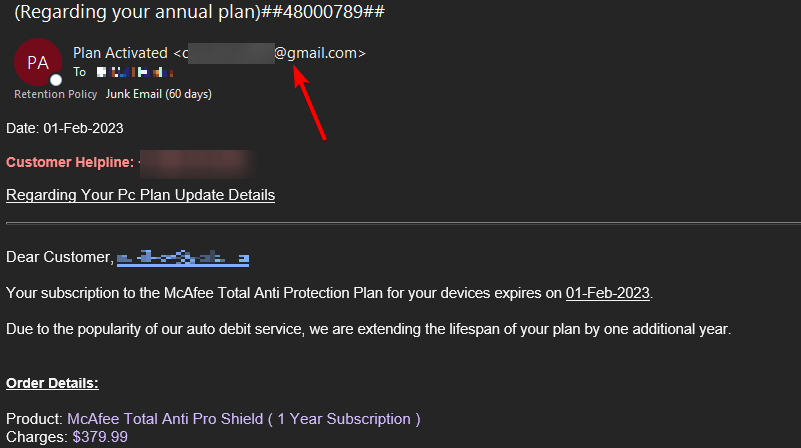This screenshot has height=448, width=801.
Task: Click the pixelated recipient after To
Action: [x=135, y=72]
